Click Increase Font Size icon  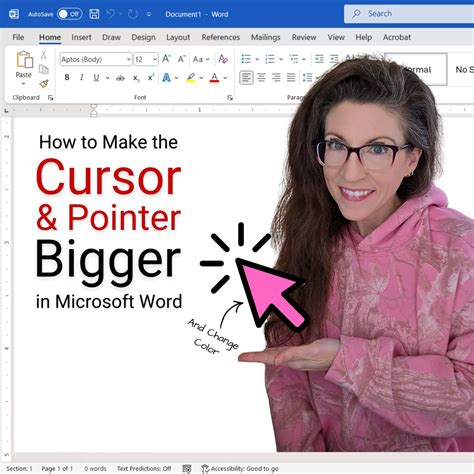point(166,59)
